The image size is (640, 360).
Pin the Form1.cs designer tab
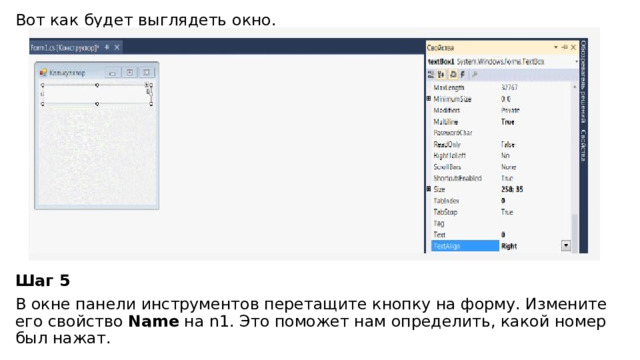tap(107, 47)
